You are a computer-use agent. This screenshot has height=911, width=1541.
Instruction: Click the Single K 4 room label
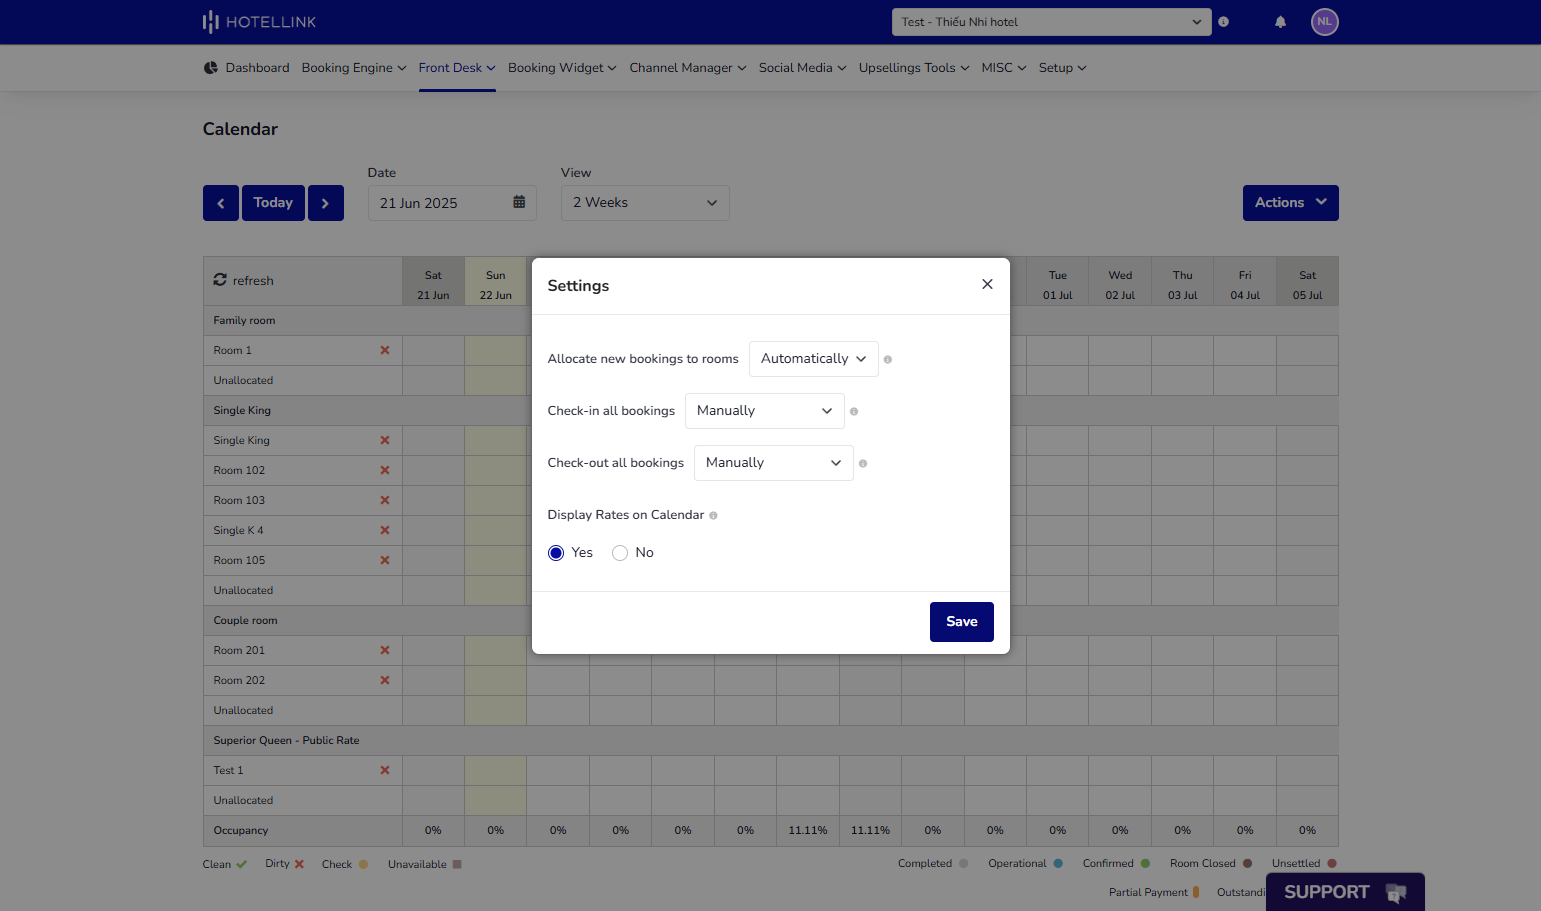click(x=238, y=530)
